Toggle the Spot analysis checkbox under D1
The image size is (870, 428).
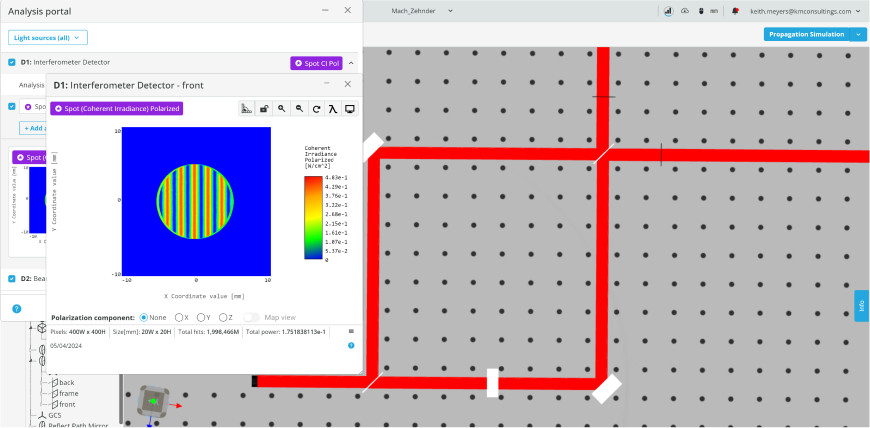[12, 106]
